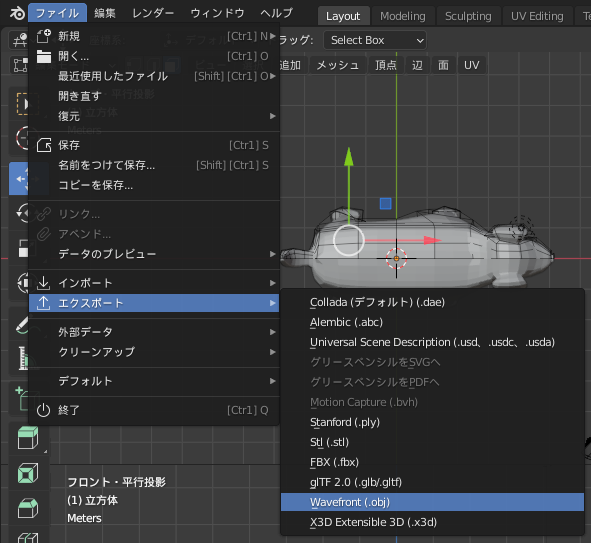This screenshot has width=591, height=543.
Task: Click the import arrow icon beside インポート
Action: click(44, 283)
